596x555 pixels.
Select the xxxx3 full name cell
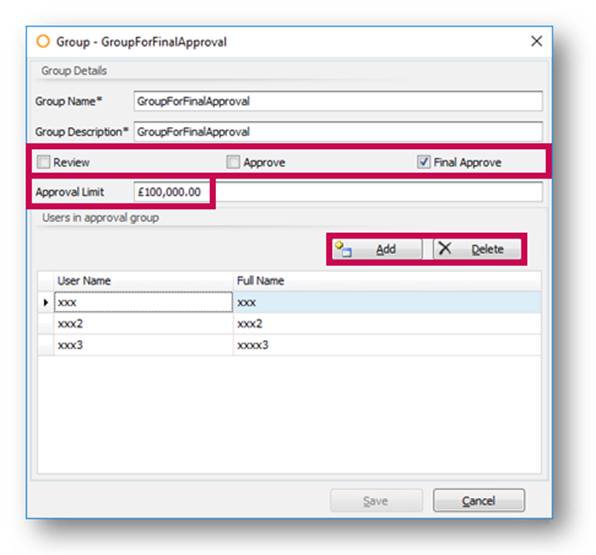coord(387,345)
